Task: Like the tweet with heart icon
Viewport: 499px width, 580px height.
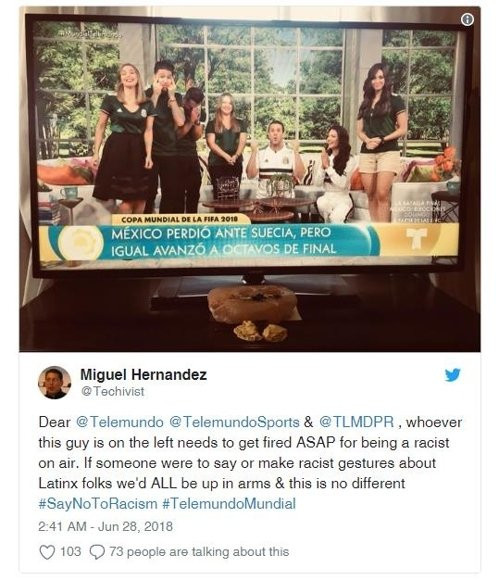Action: tap(47, 552)
